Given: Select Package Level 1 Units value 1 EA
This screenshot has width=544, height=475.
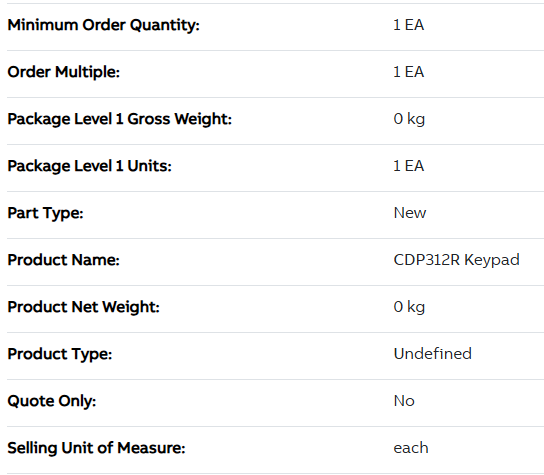Looking at the screenshot, I should [409, 166].
